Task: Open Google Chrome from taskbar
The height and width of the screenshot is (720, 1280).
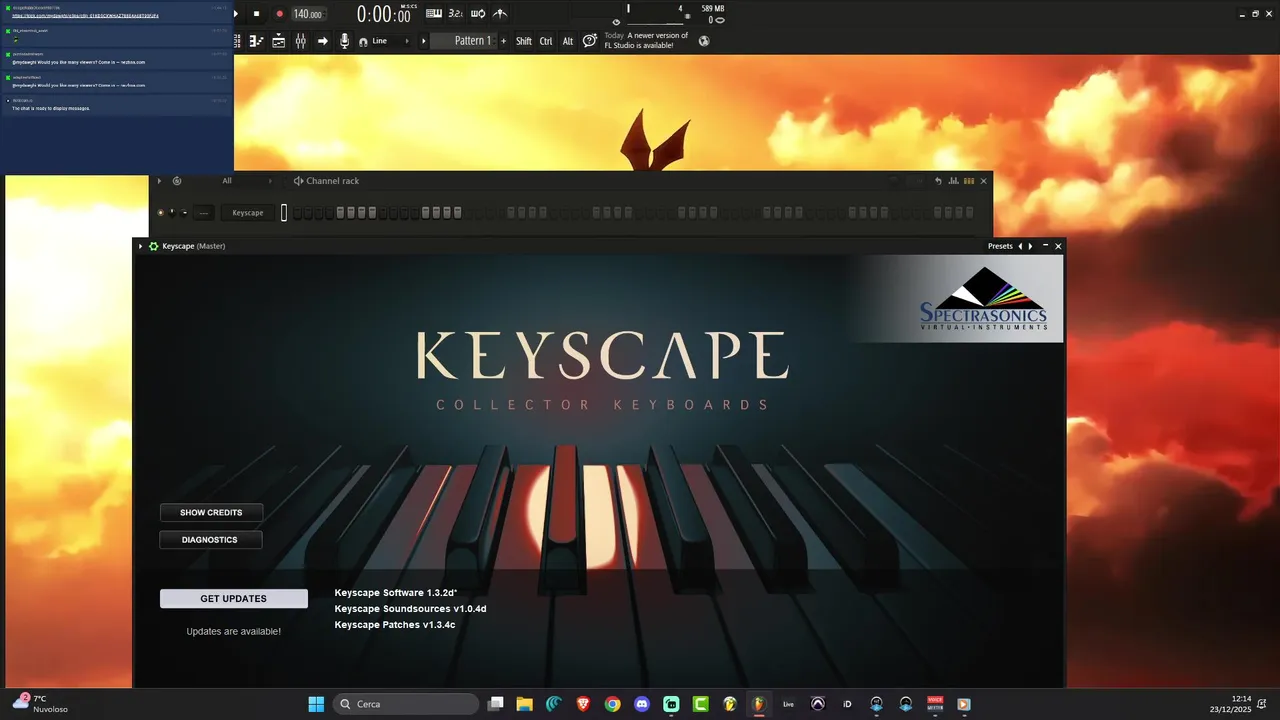Action: (x=613, y=704)
